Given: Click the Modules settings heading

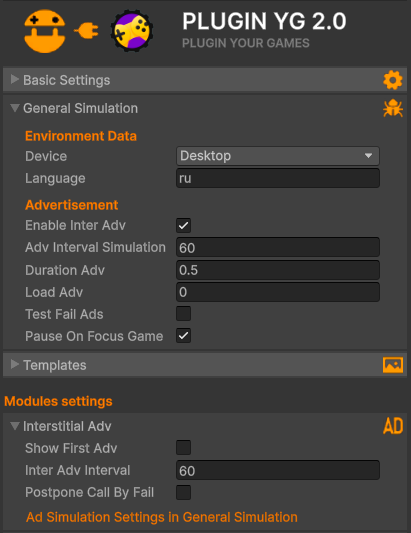Looking at the screenshot, I should pos(58,401).
